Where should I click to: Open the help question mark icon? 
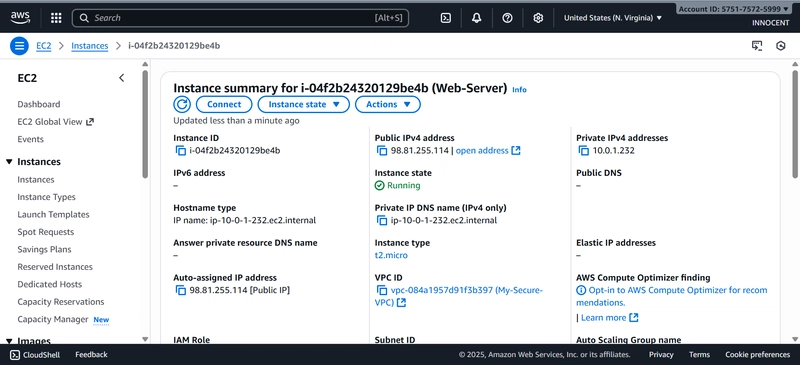(x=507, y=18)
